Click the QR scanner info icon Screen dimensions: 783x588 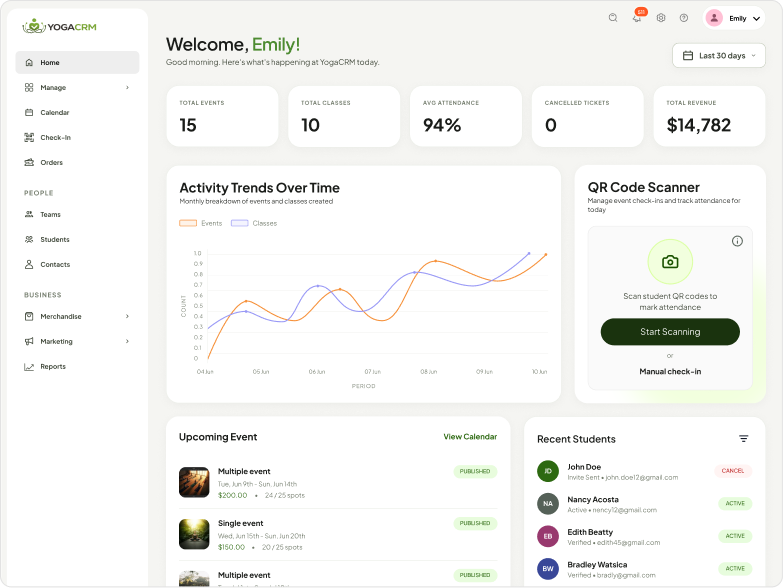pos(737,241)
